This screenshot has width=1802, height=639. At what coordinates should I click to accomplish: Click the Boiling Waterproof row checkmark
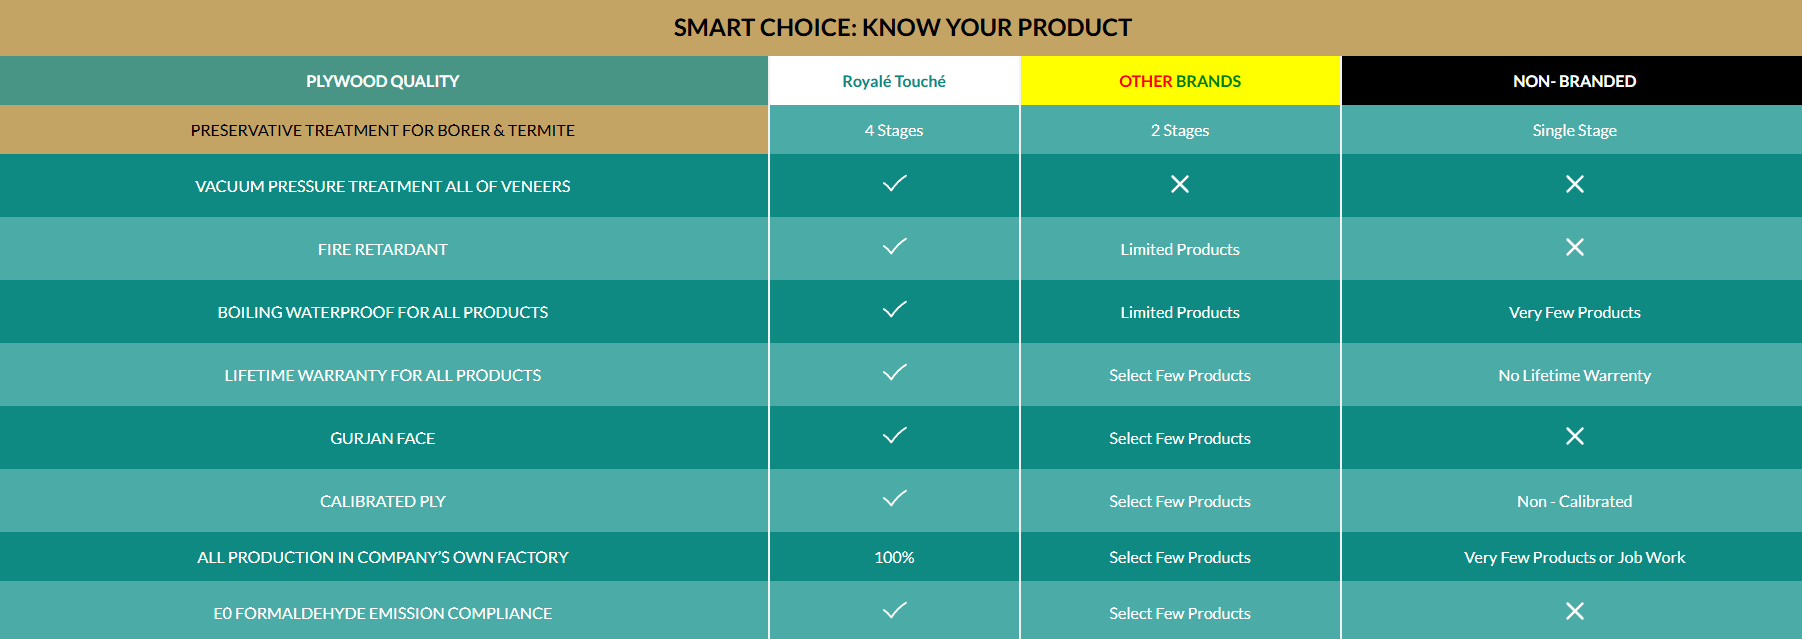click(x=894, y=310)
